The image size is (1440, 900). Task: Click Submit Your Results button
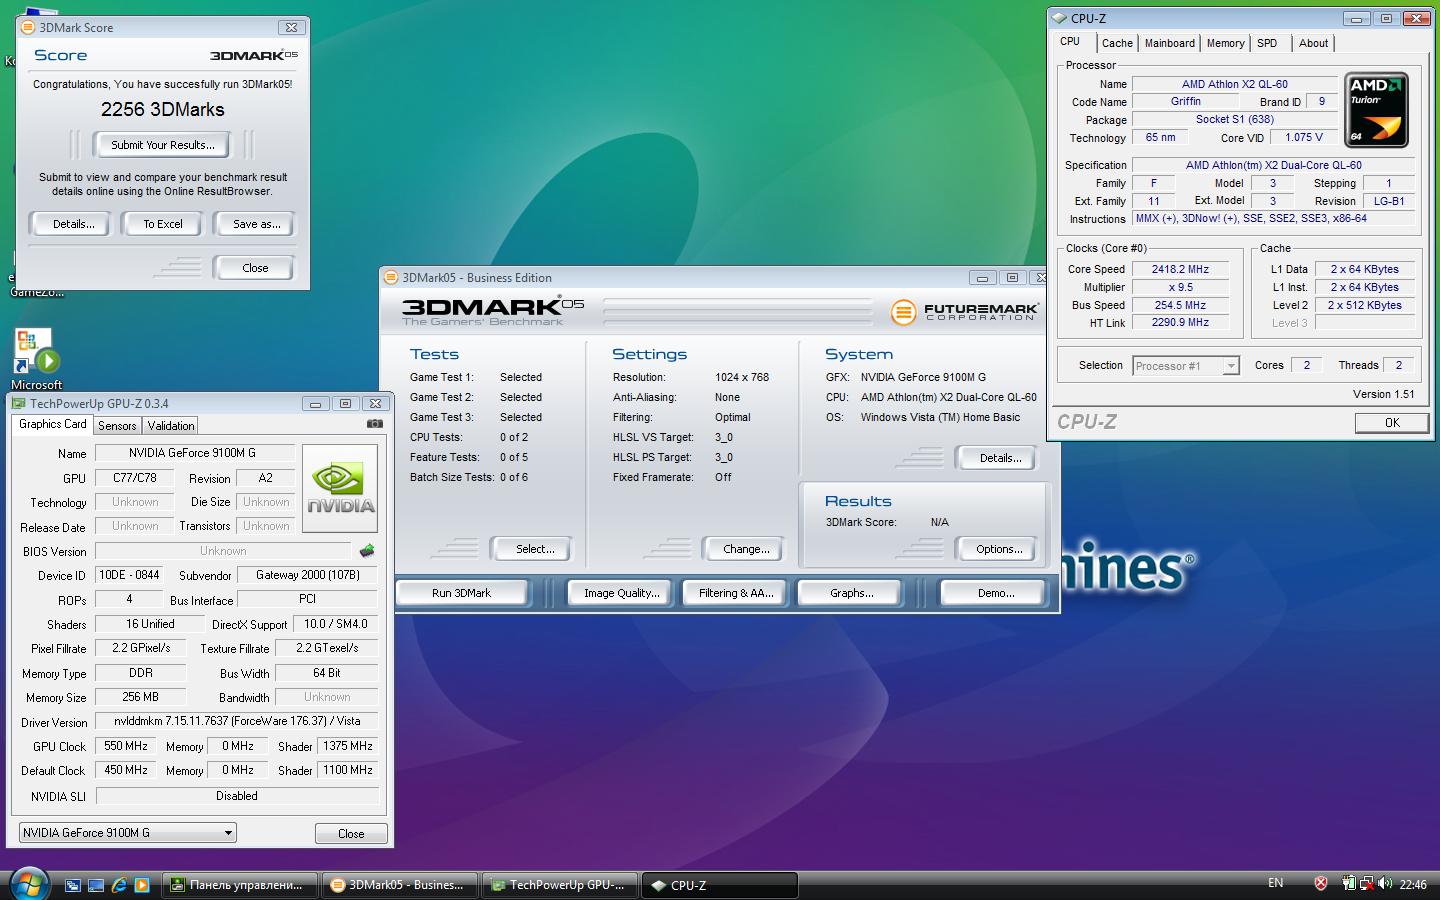point(162,145)
